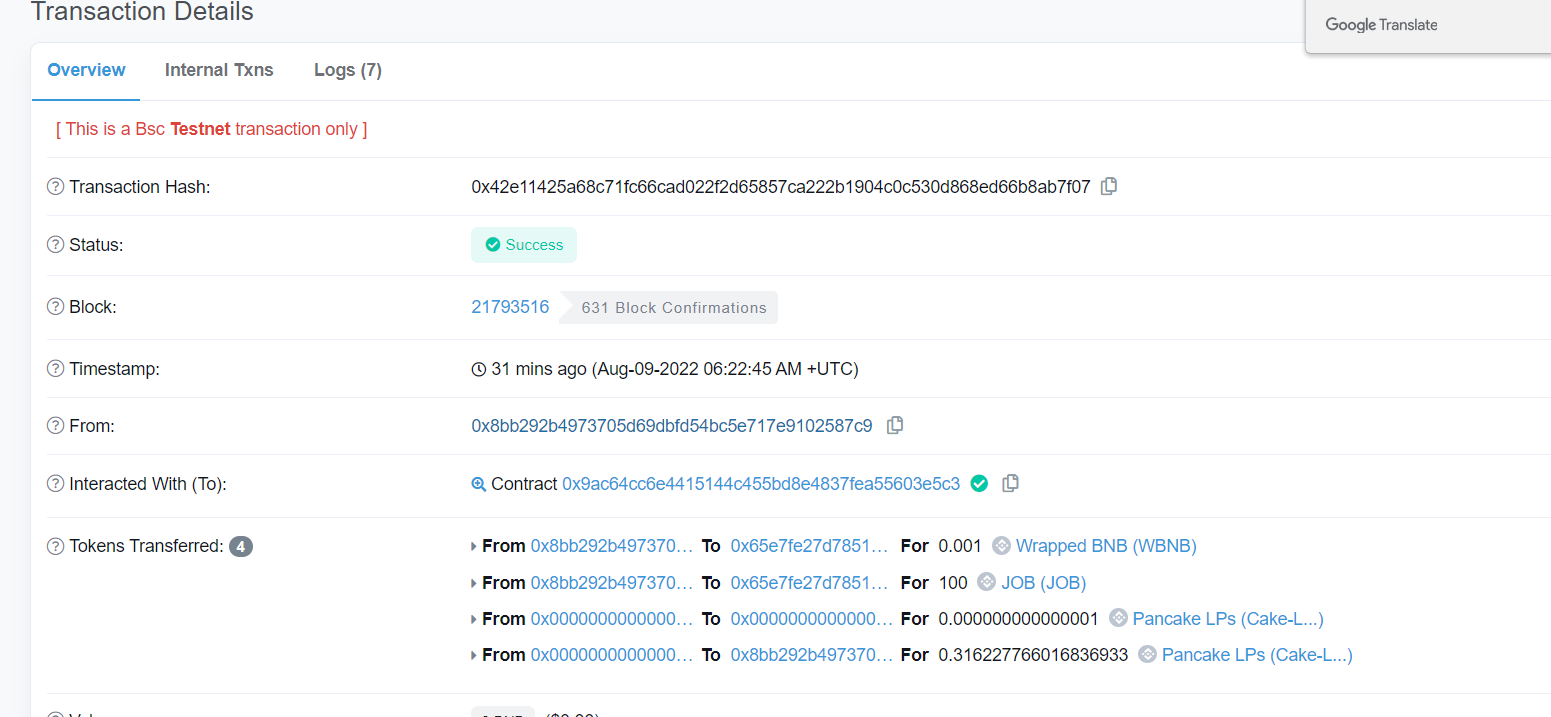Viewport: 1551px width, 717px height.
Task: Open Pancake LPs link in 0.000000000000001 row
Action: click(x=1228, y=618)
